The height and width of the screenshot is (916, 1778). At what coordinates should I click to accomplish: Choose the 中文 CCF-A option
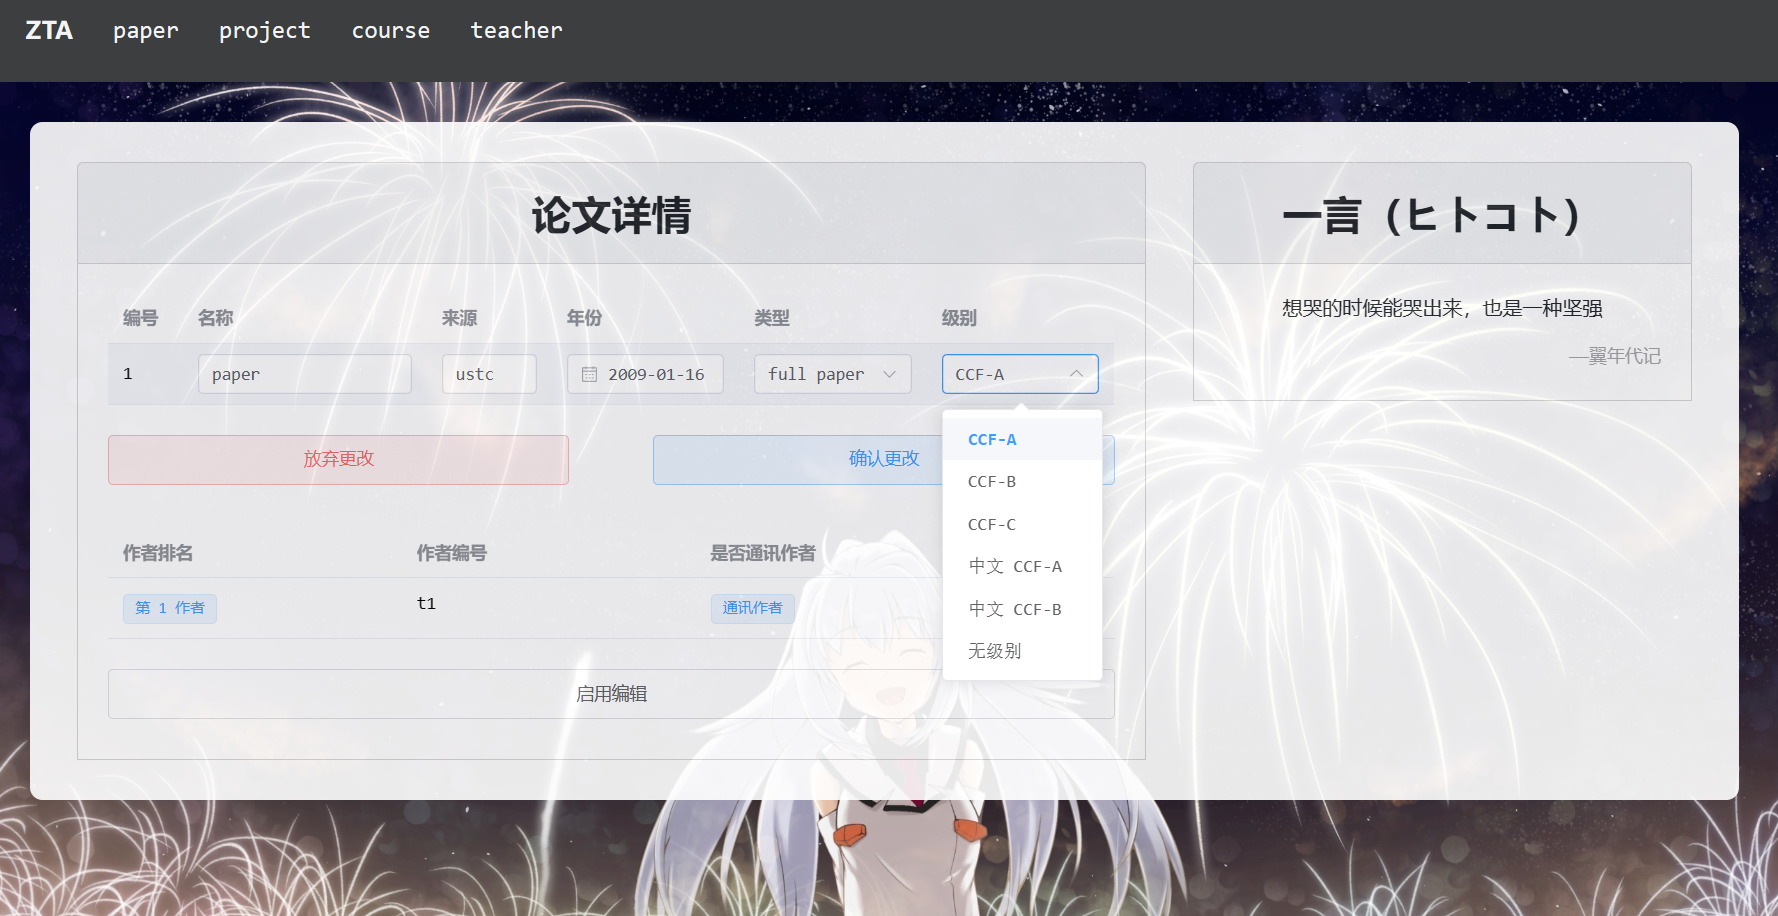click(x=1022, y=566)
